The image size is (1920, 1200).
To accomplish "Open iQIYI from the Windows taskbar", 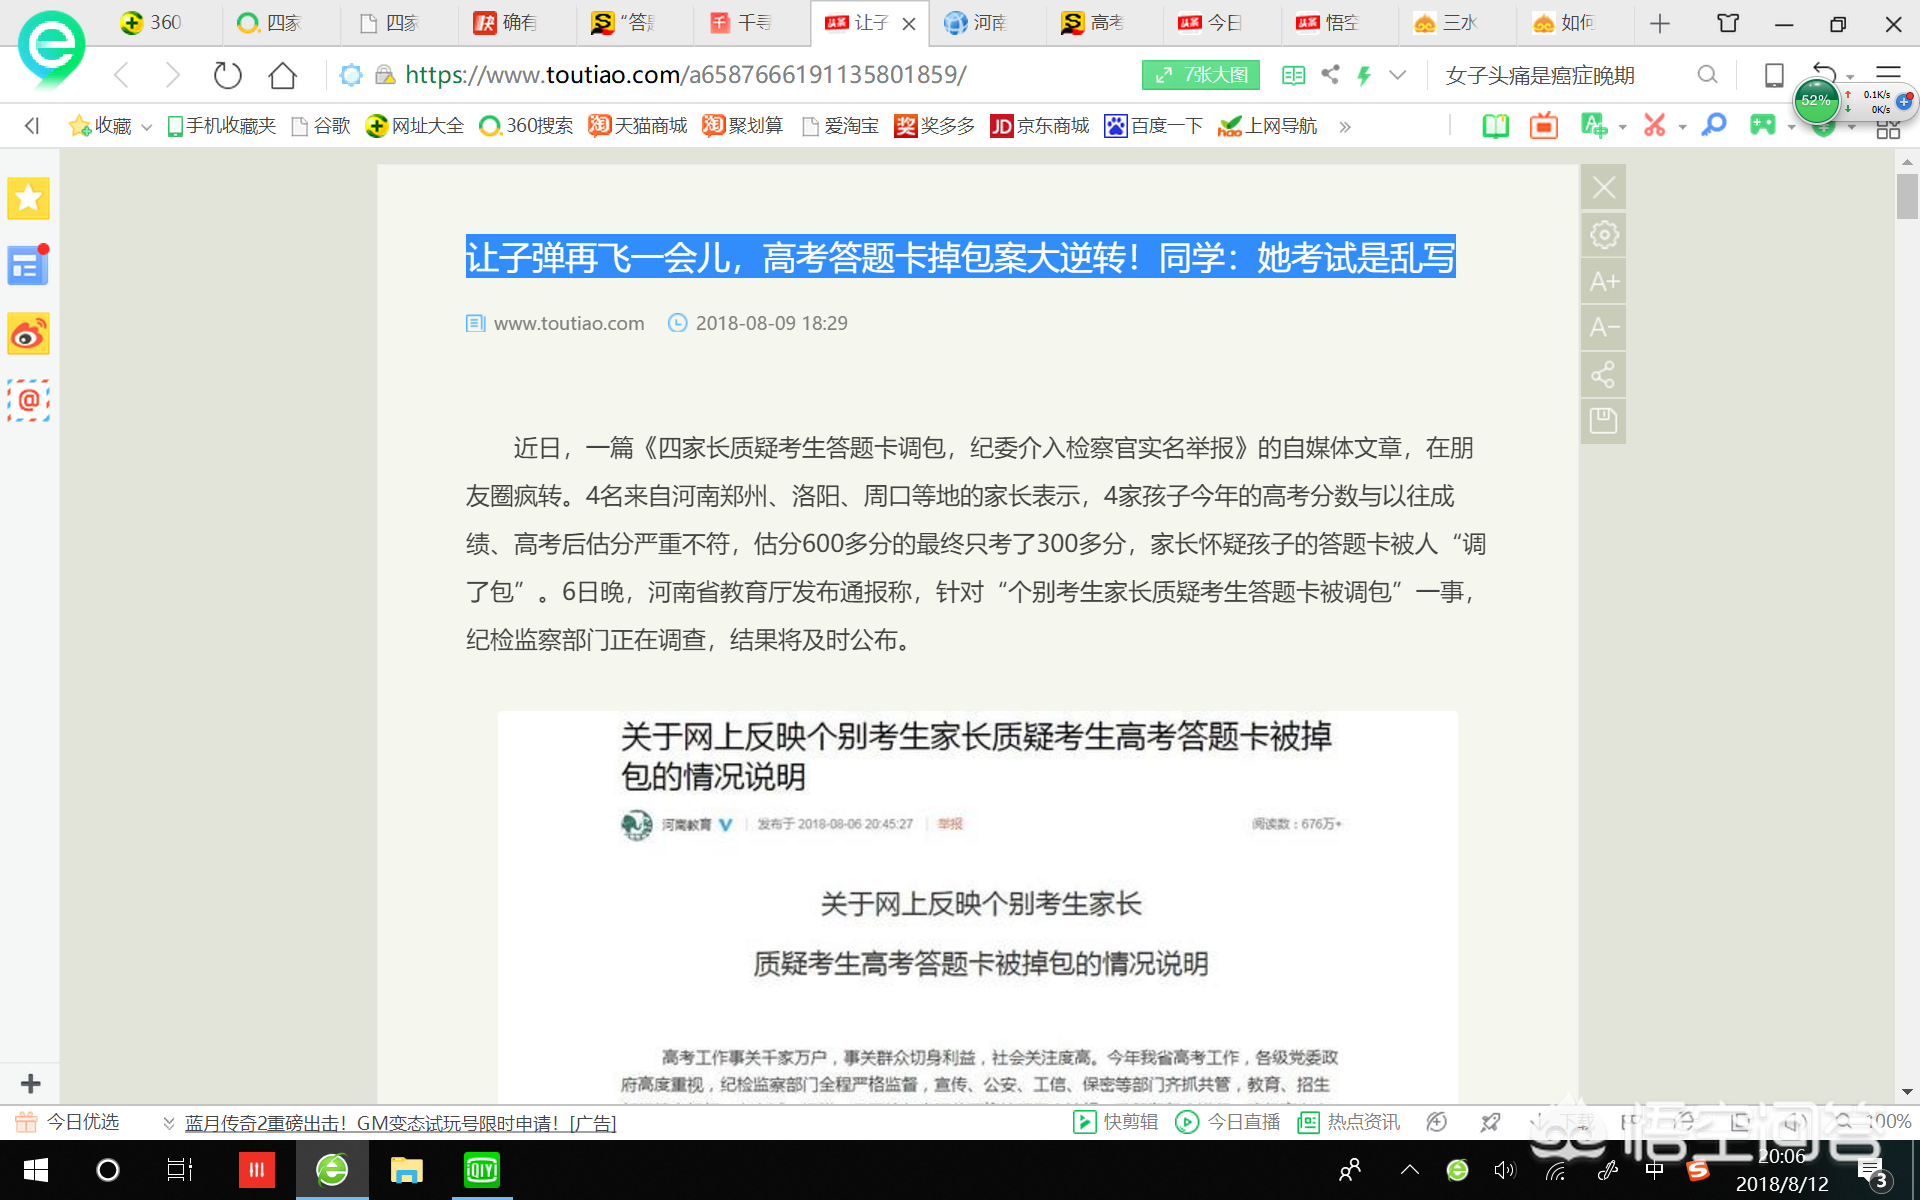I will [x=481, y=1170].
